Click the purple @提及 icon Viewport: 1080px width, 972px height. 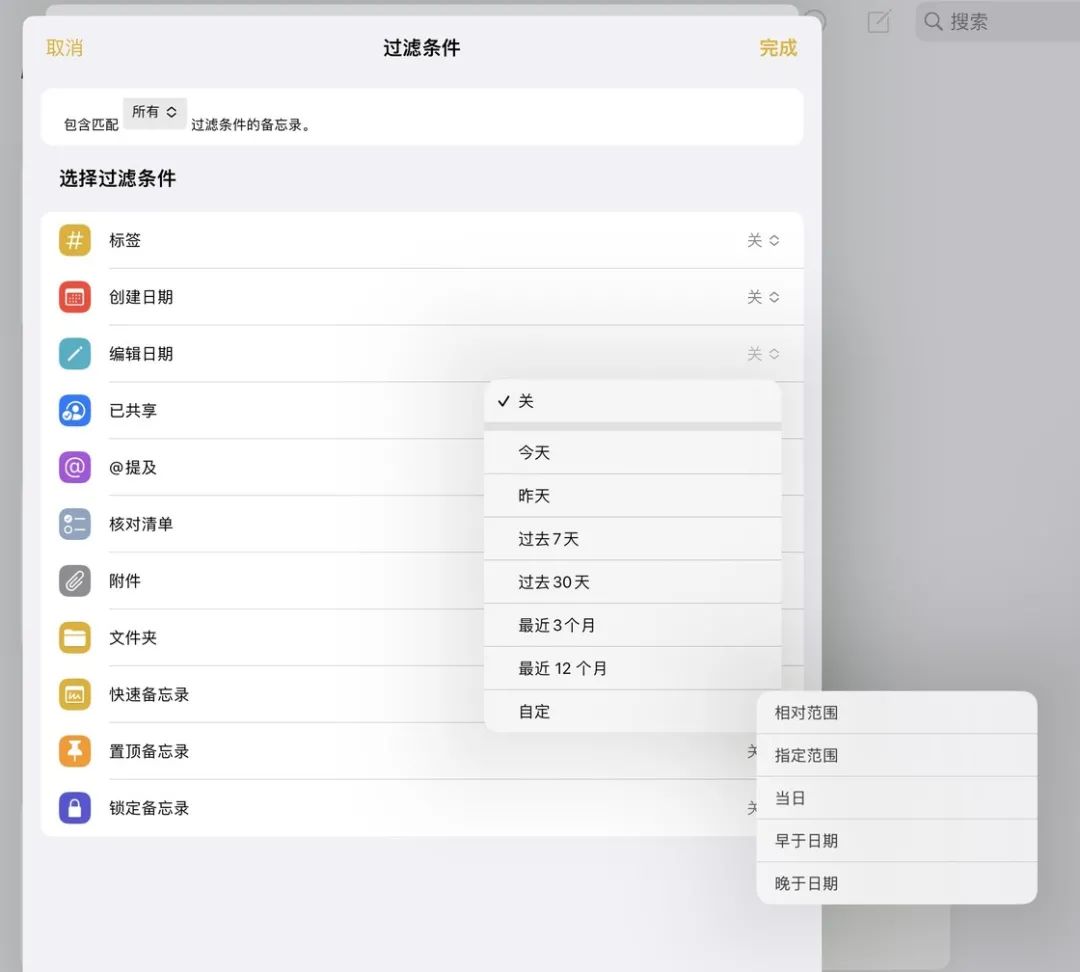[x=74, y=467]
